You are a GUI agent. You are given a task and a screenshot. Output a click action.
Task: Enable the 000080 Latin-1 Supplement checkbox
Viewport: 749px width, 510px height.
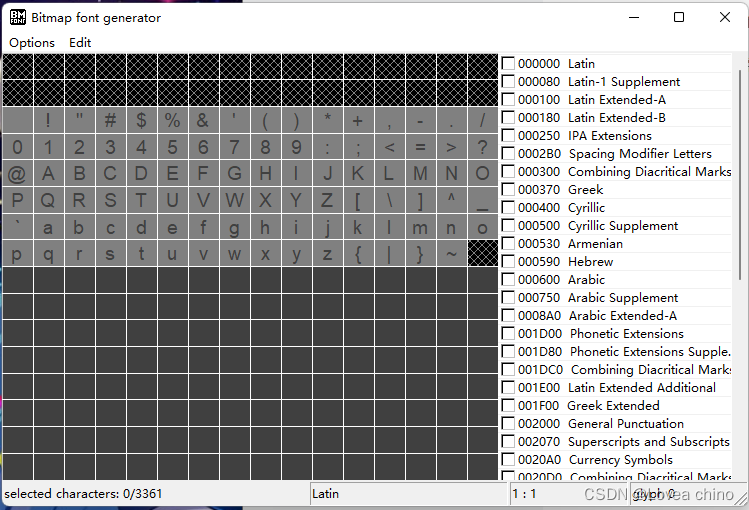(508, 82)
